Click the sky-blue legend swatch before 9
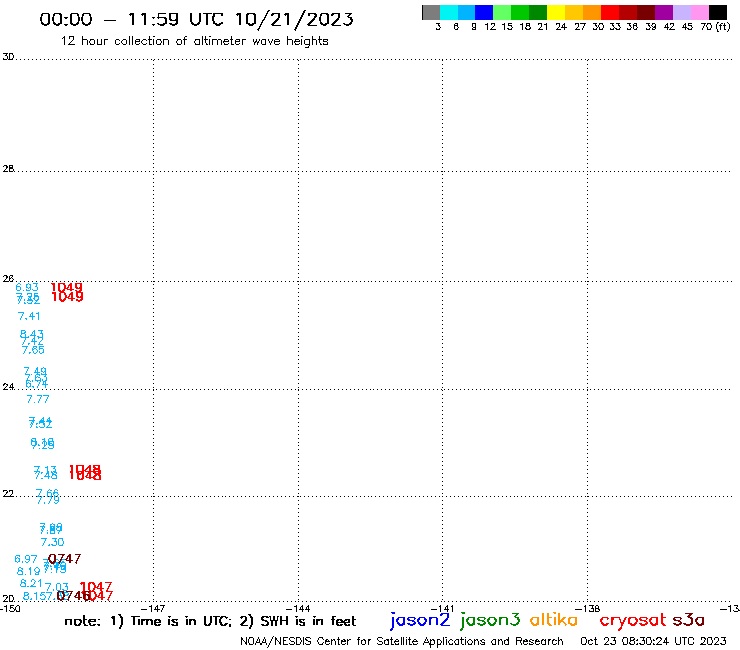This screenshot has width=740, height=650. pos(466,12)
